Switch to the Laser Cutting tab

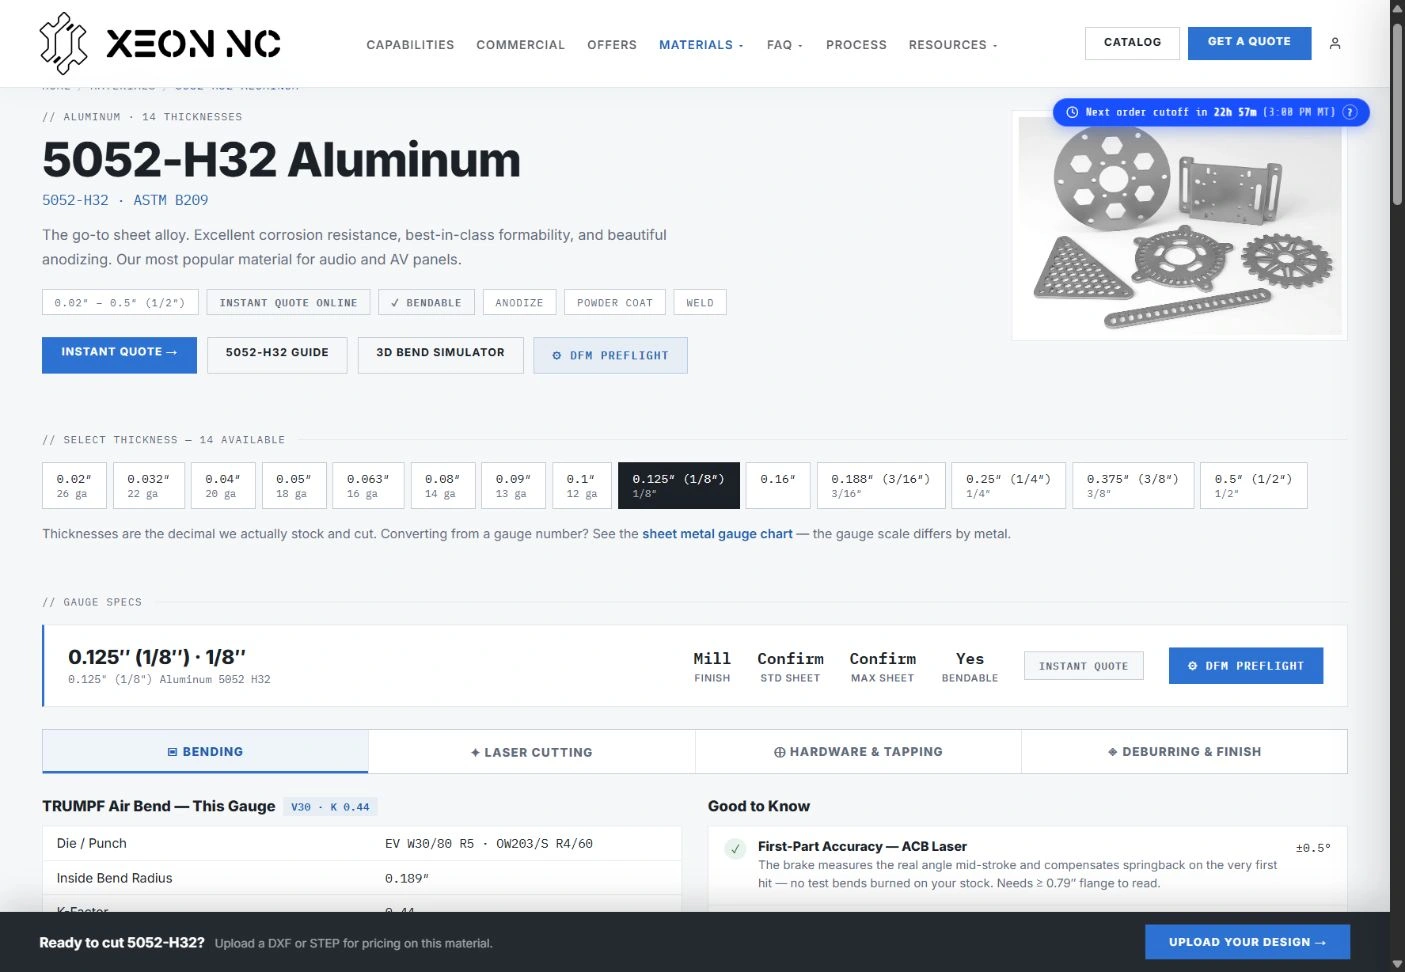point(531,752)
